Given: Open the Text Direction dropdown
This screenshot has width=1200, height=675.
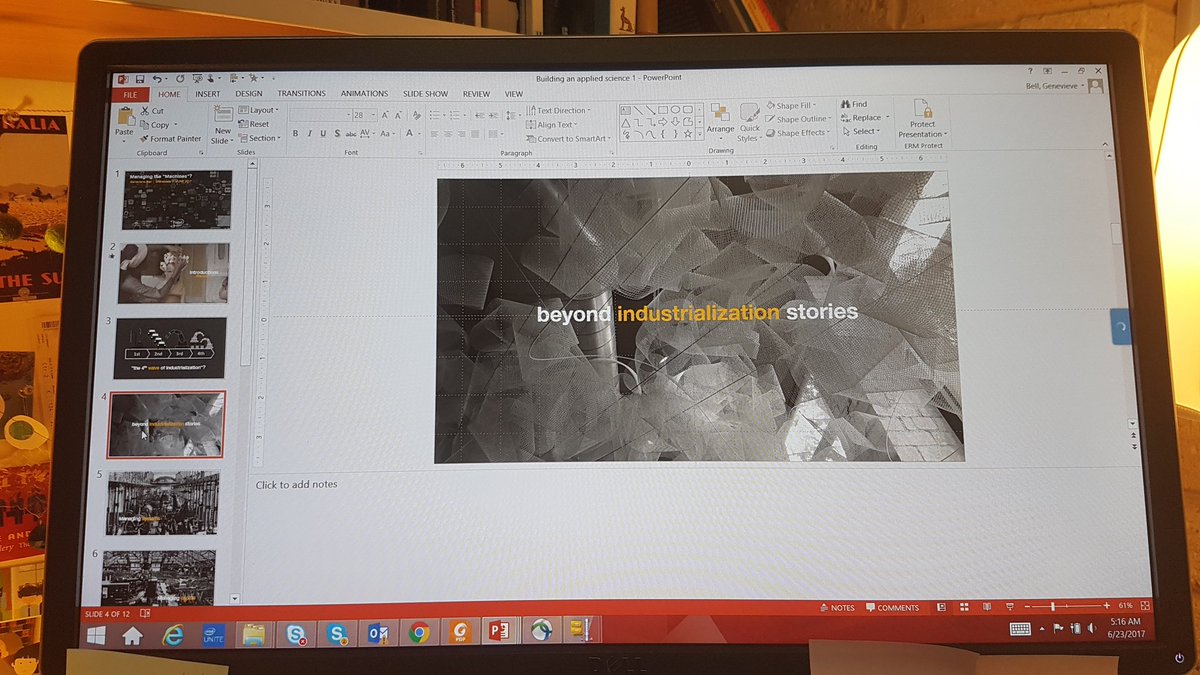Looking at the screenshot, I should [x=559, y=110].
